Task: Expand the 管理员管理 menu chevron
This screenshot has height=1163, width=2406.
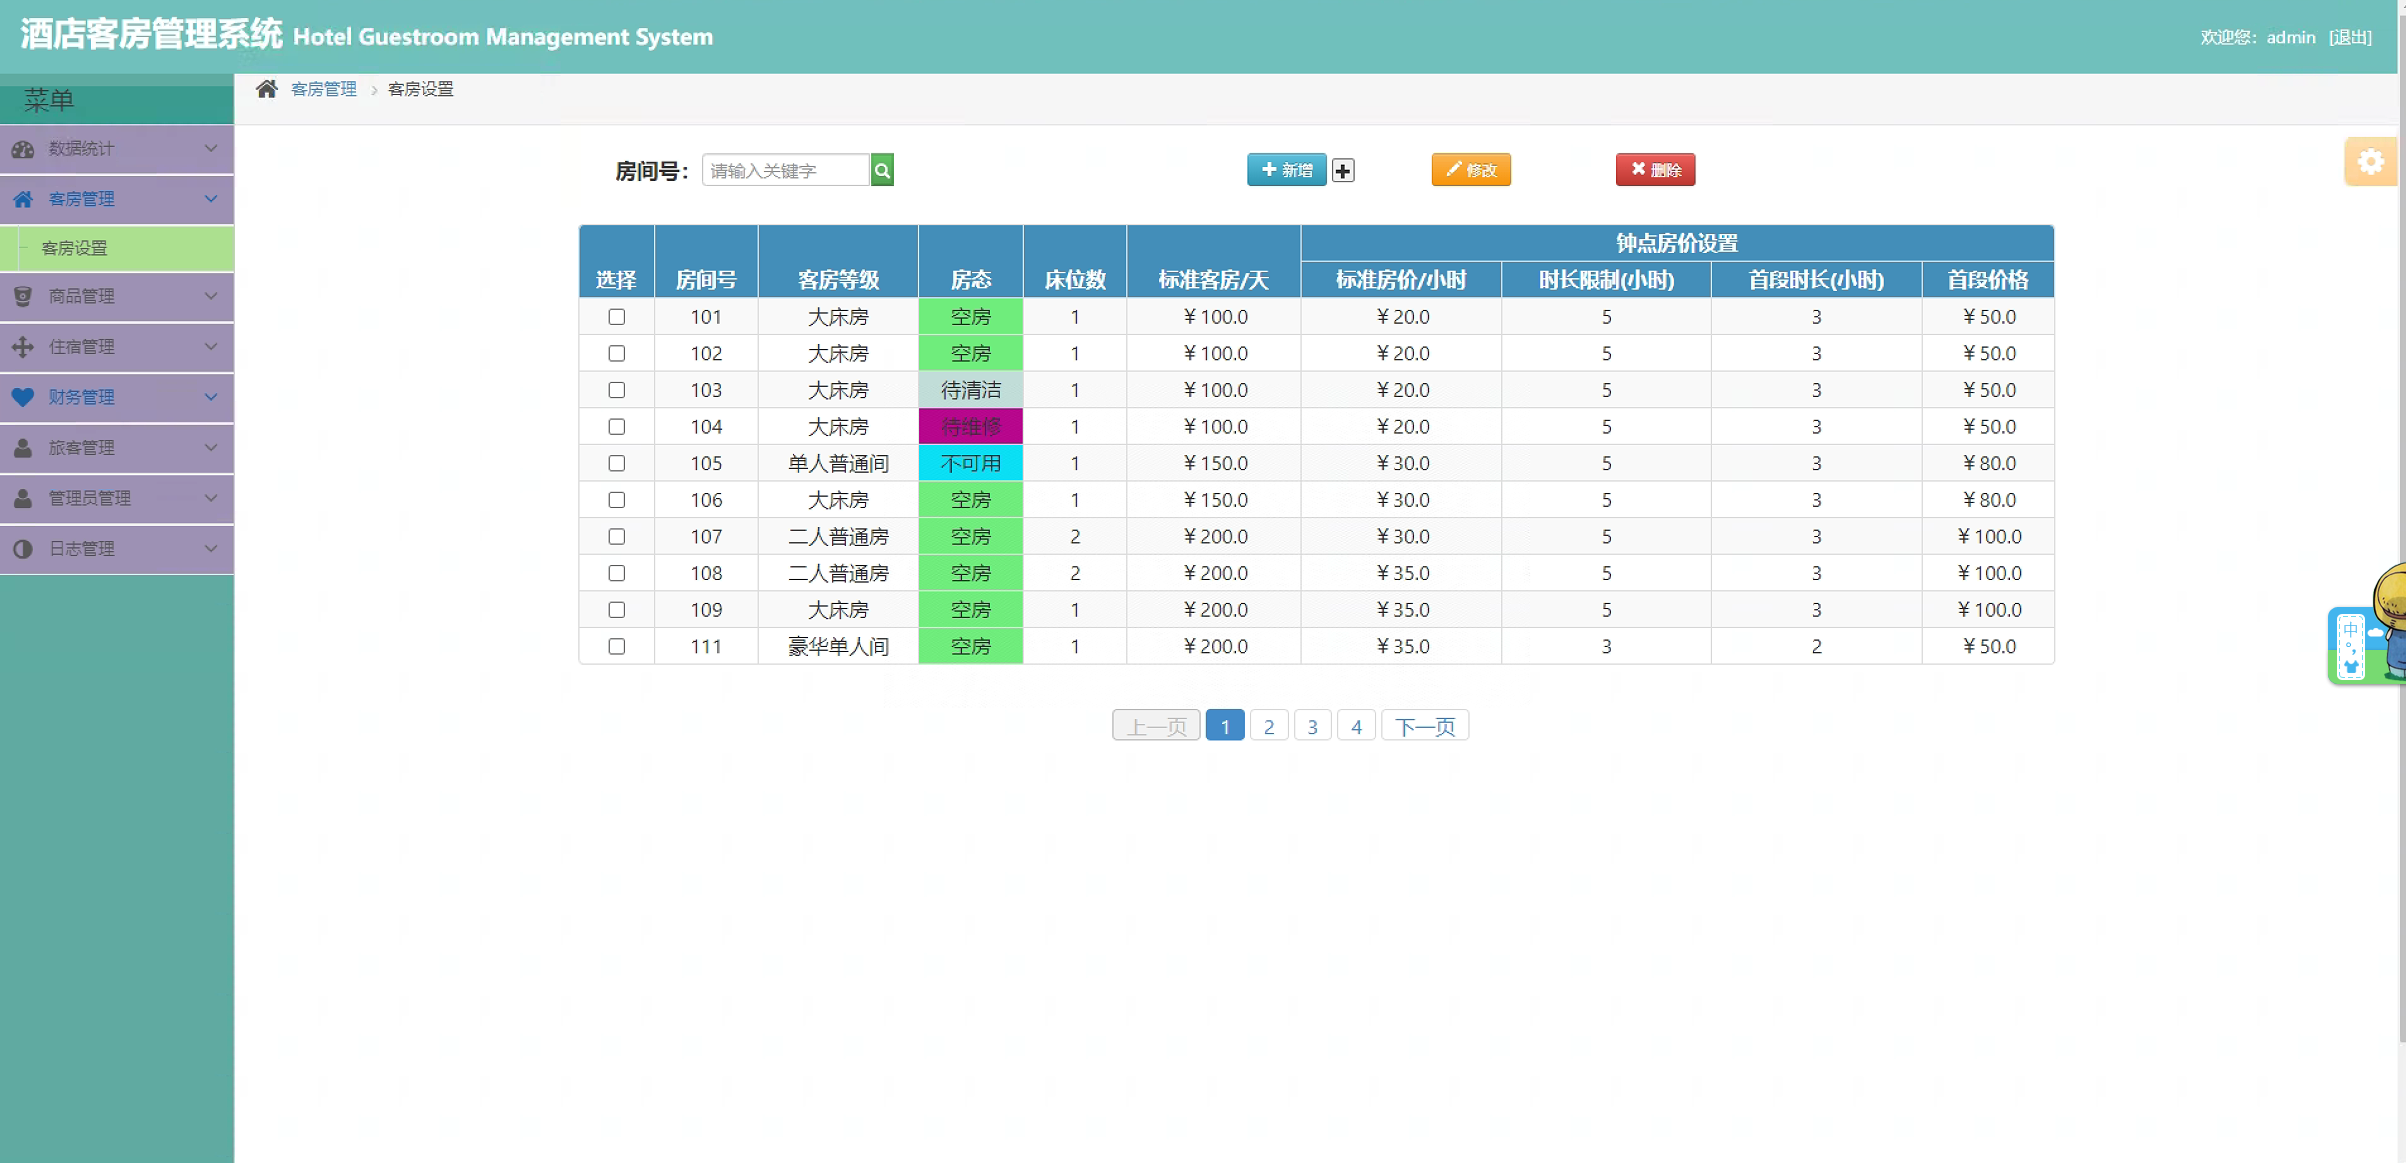Action: pyautogui.click(x=211, y=498)
